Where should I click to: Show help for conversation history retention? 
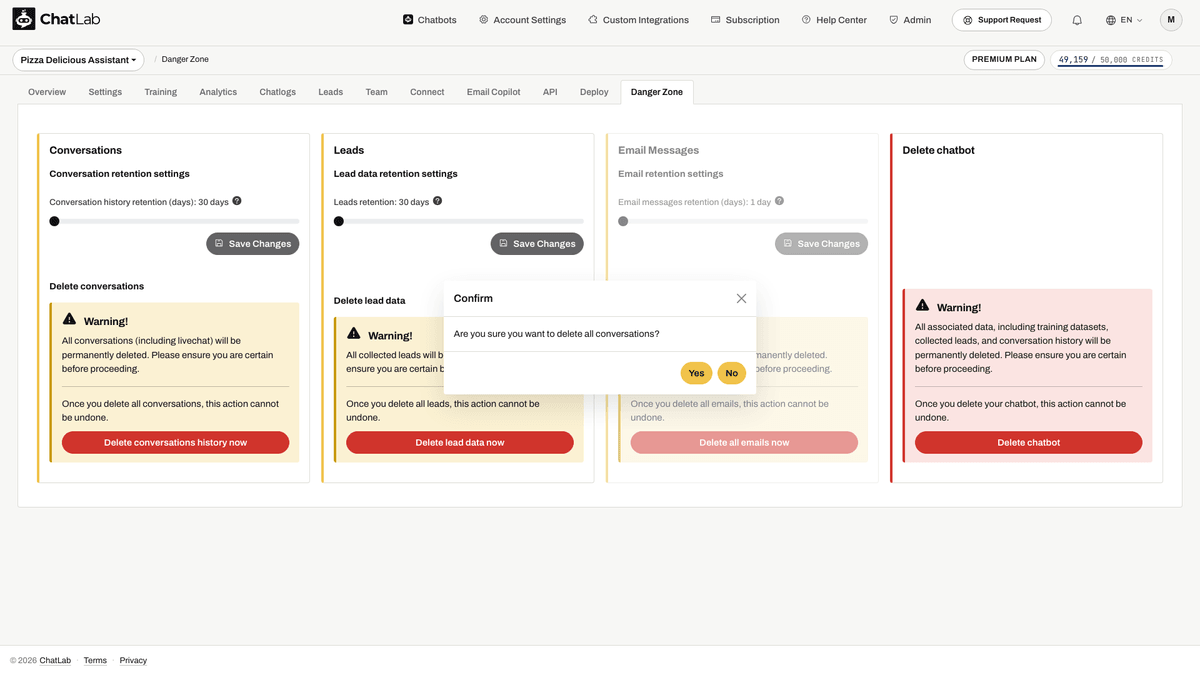click(x=237, y=201)
